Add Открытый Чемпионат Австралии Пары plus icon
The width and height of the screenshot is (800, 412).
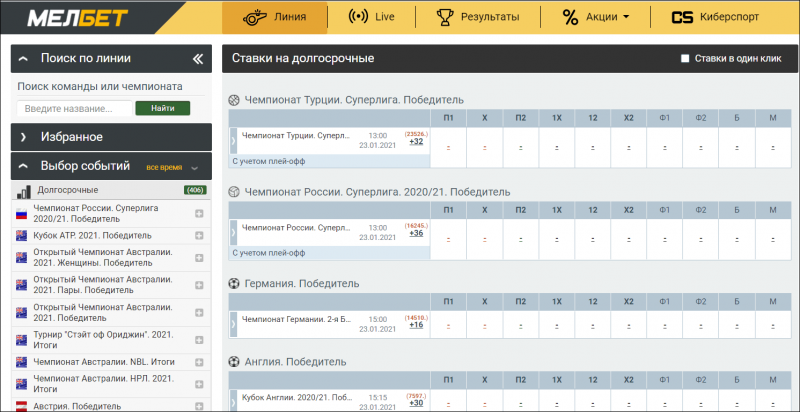[x=199, y=285]
